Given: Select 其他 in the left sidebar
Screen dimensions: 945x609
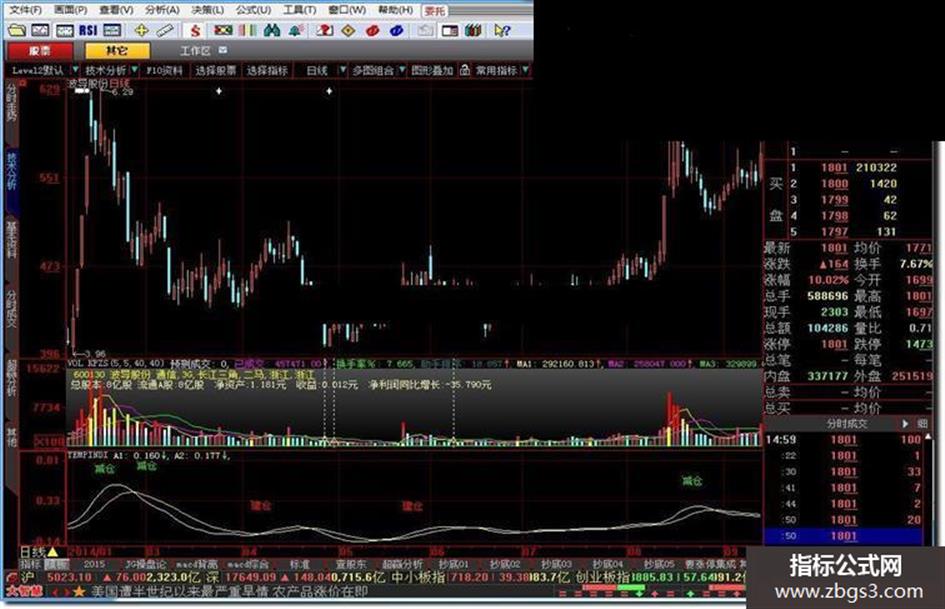Looking at the screenshot, I should pos(11,437).
